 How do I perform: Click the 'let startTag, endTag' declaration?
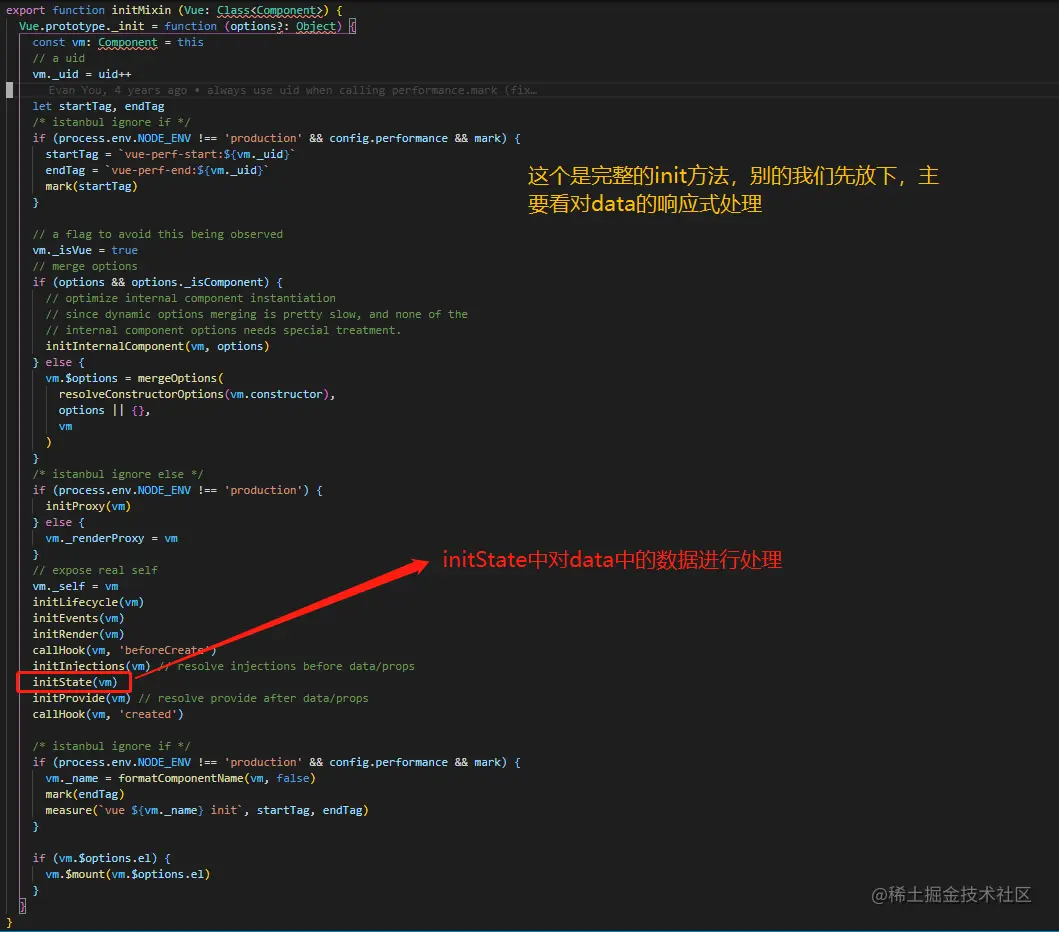click(99, 106)
